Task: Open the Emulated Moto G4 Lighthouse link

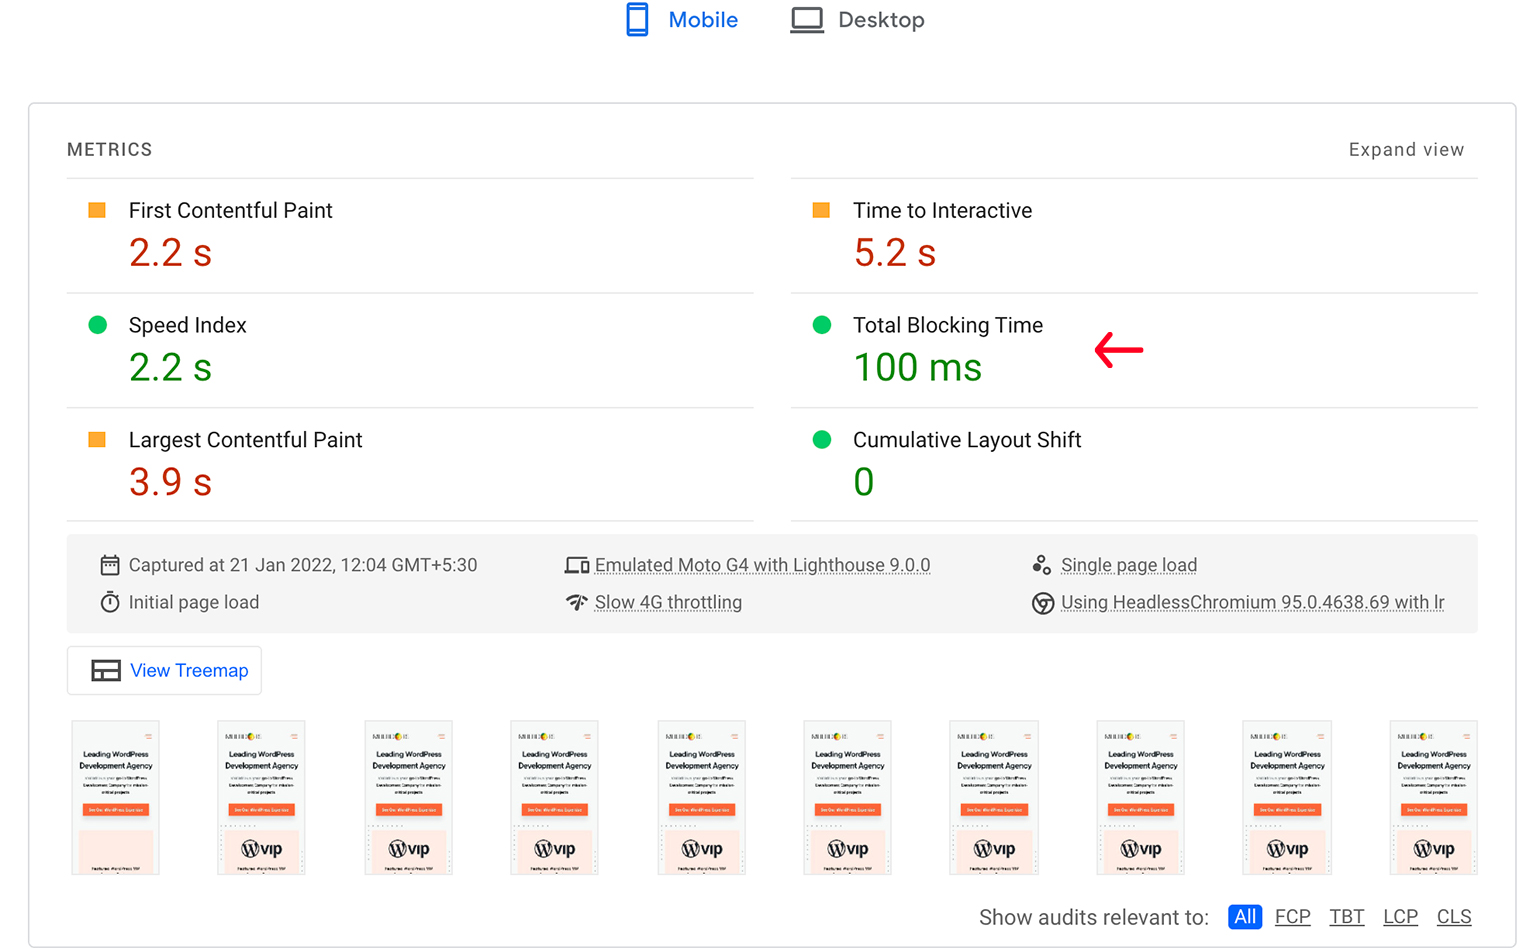Action: (762, 566)
